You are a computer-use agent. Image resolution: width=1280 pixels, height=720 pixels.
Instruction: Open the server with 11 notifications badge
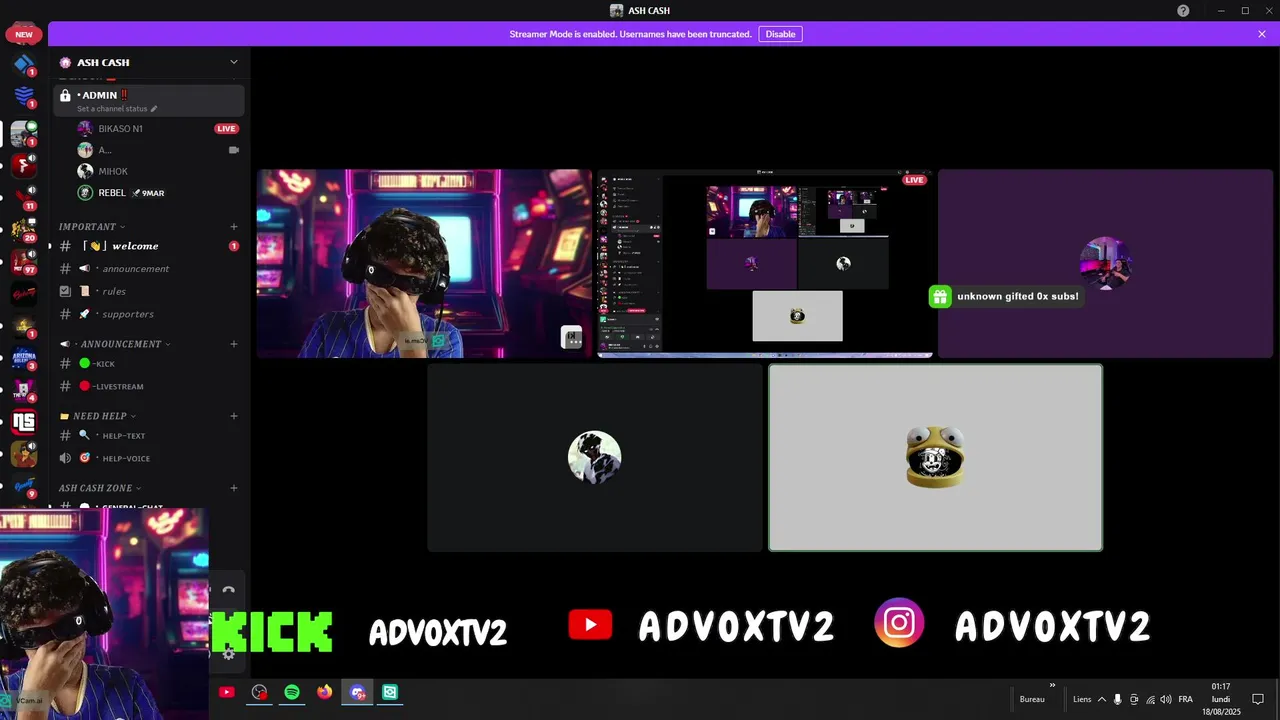point(23,196)
